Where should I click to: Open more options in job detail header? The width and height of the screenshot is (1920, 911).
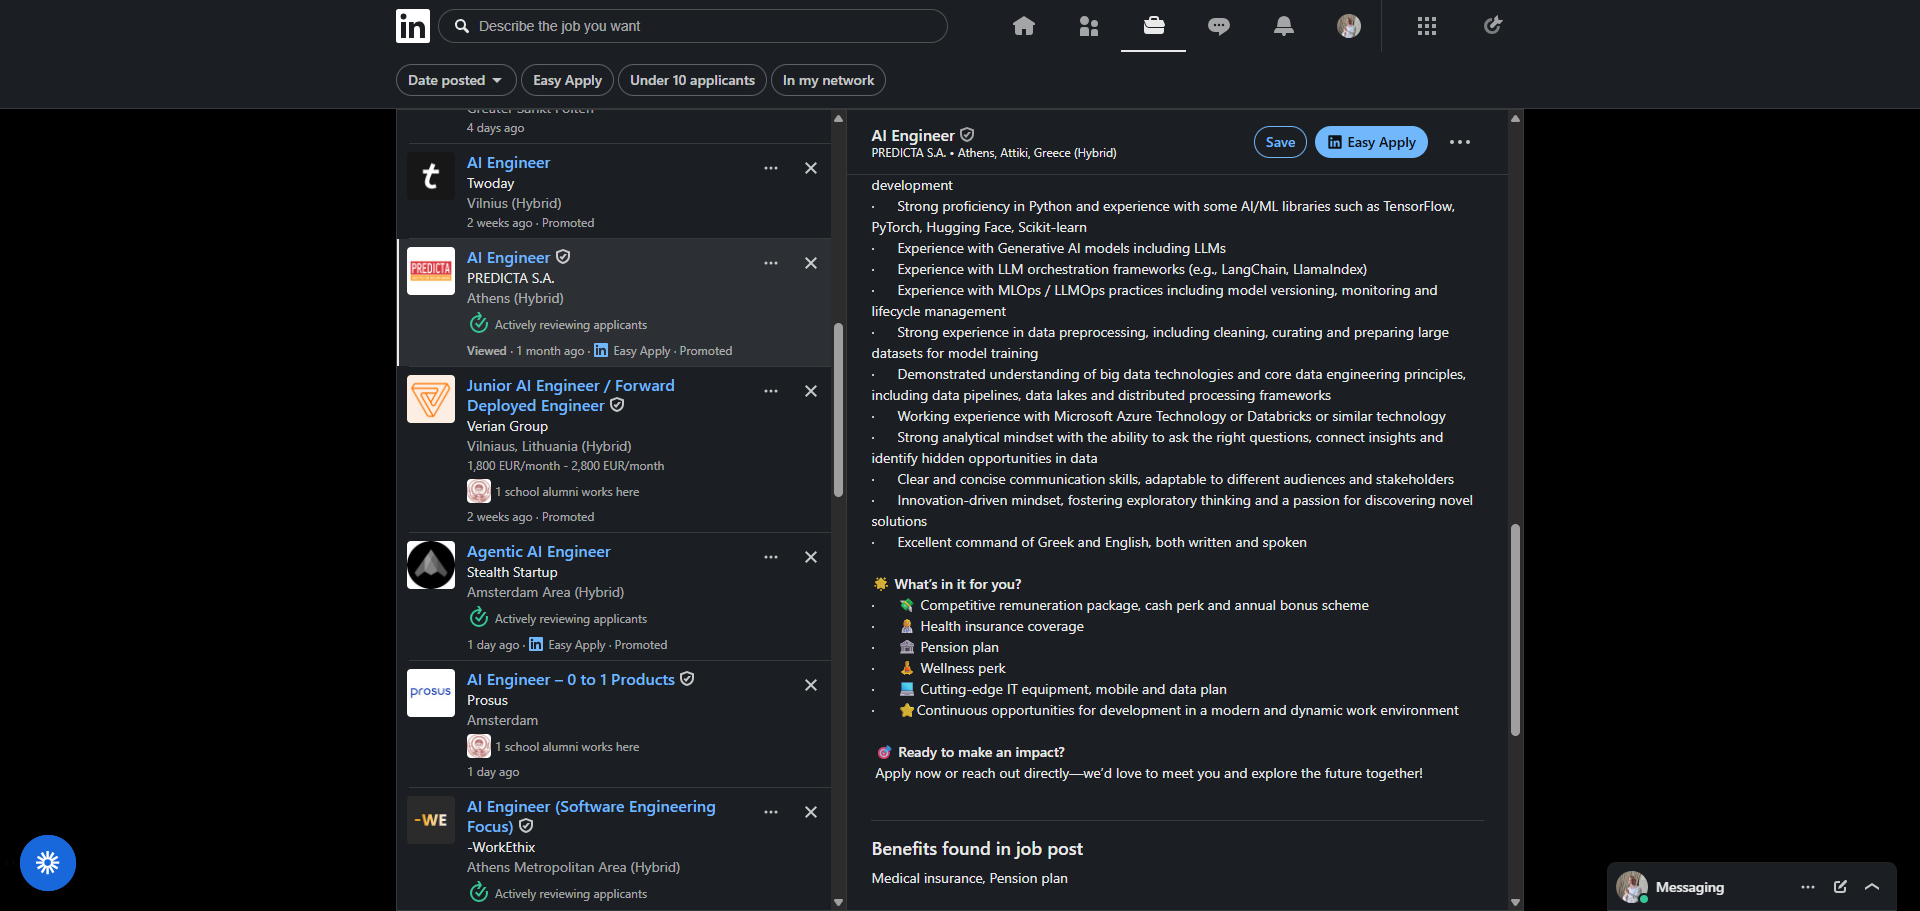tap(1460, 142)
